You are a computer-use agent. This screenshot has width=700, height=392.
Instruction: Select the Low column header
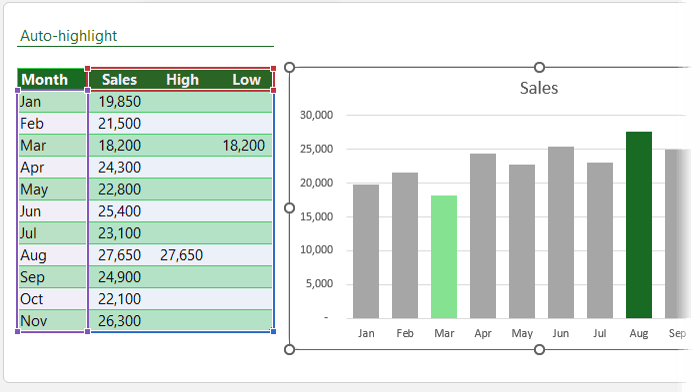click(246, 79)
